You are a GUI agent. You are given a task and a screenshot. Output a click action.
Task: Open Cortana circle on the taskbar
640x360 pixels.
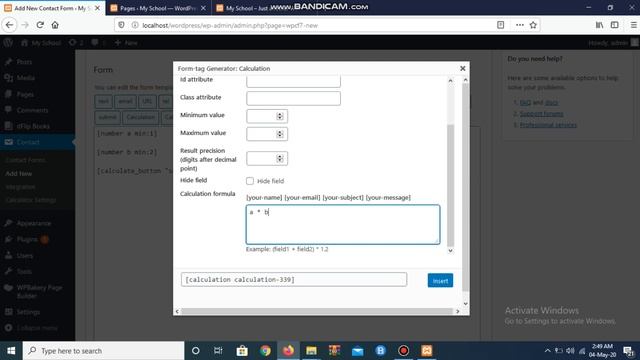[x=196, y=351]
